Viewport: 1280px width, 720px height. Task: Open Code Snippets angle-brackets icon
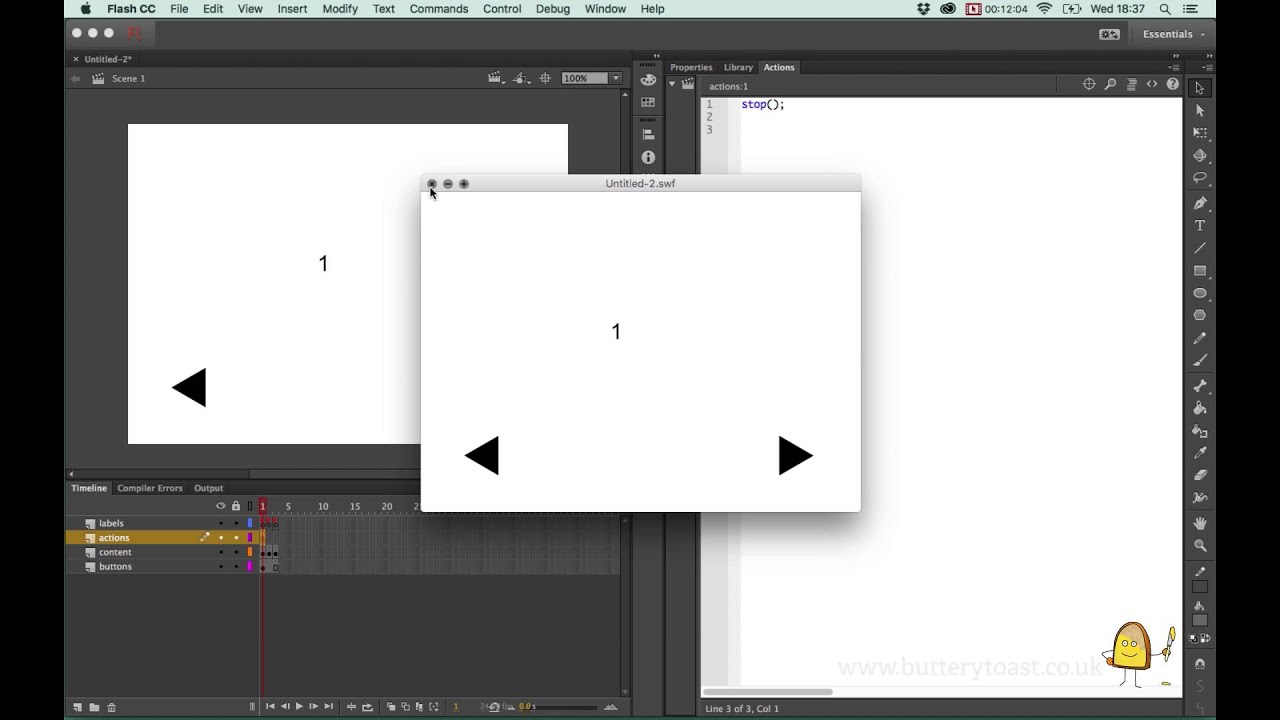tap(1152, 85)
